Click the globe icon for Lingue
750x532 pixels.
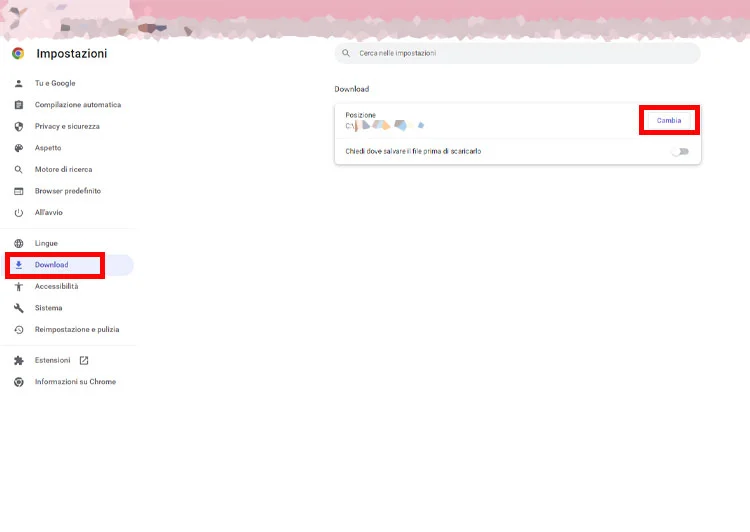[19, 244]
